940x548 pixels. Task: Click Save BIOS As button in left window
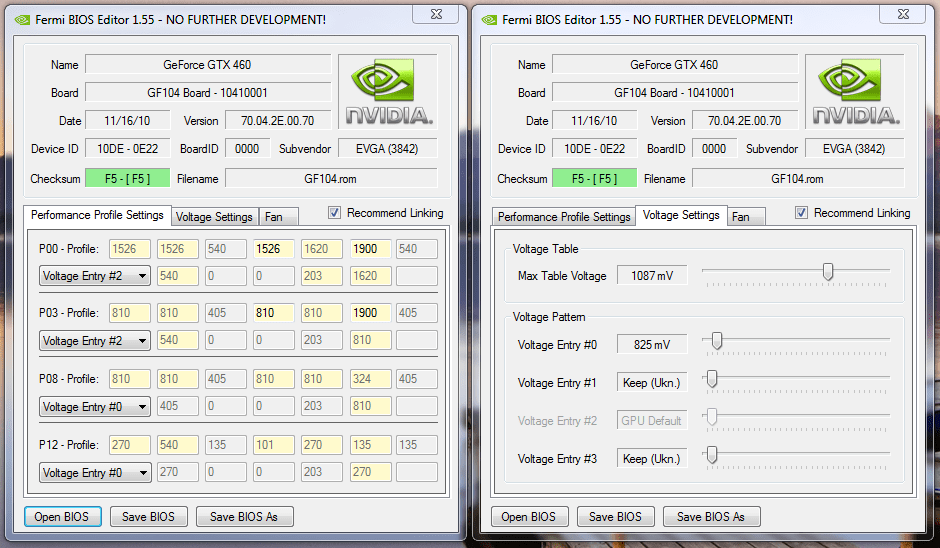[244, 517]
